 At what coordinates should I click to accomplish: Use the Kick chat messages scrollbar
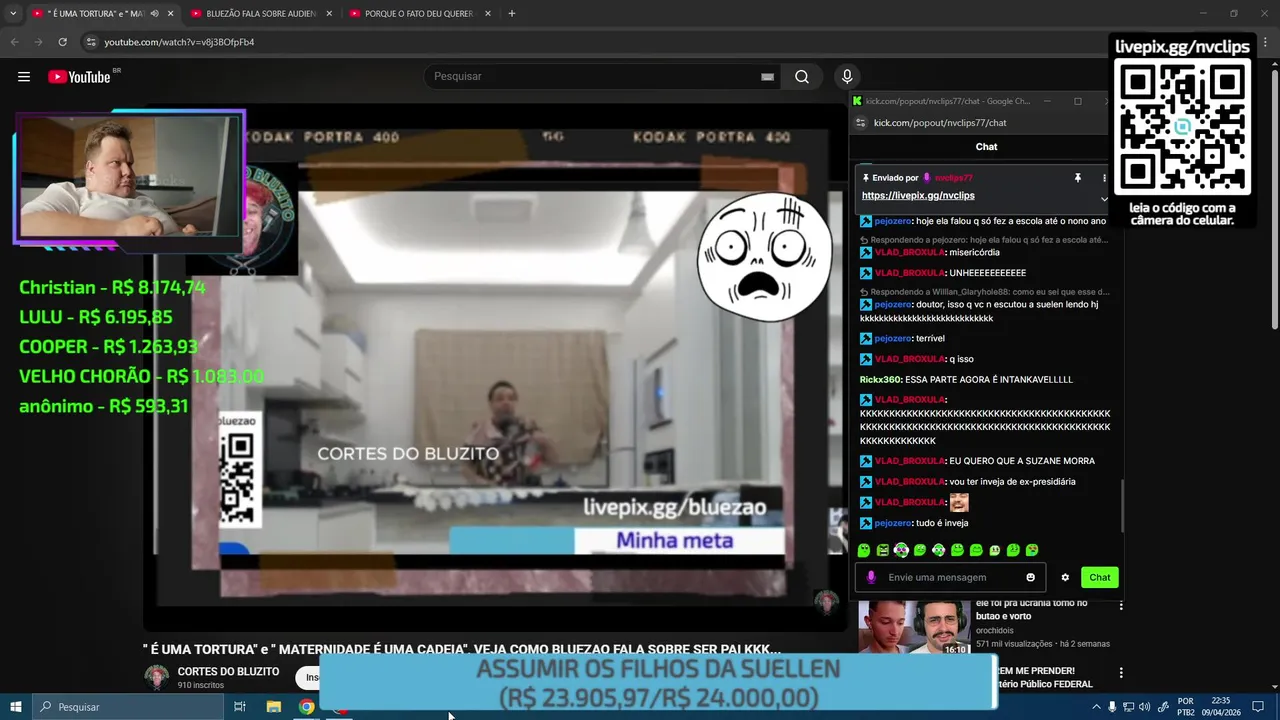tap(1121, 505)
